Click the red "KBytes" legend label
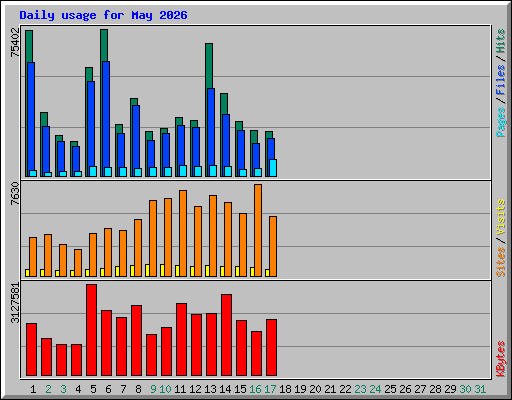Screen dimensions: 512x400 [x=501, y=359]
